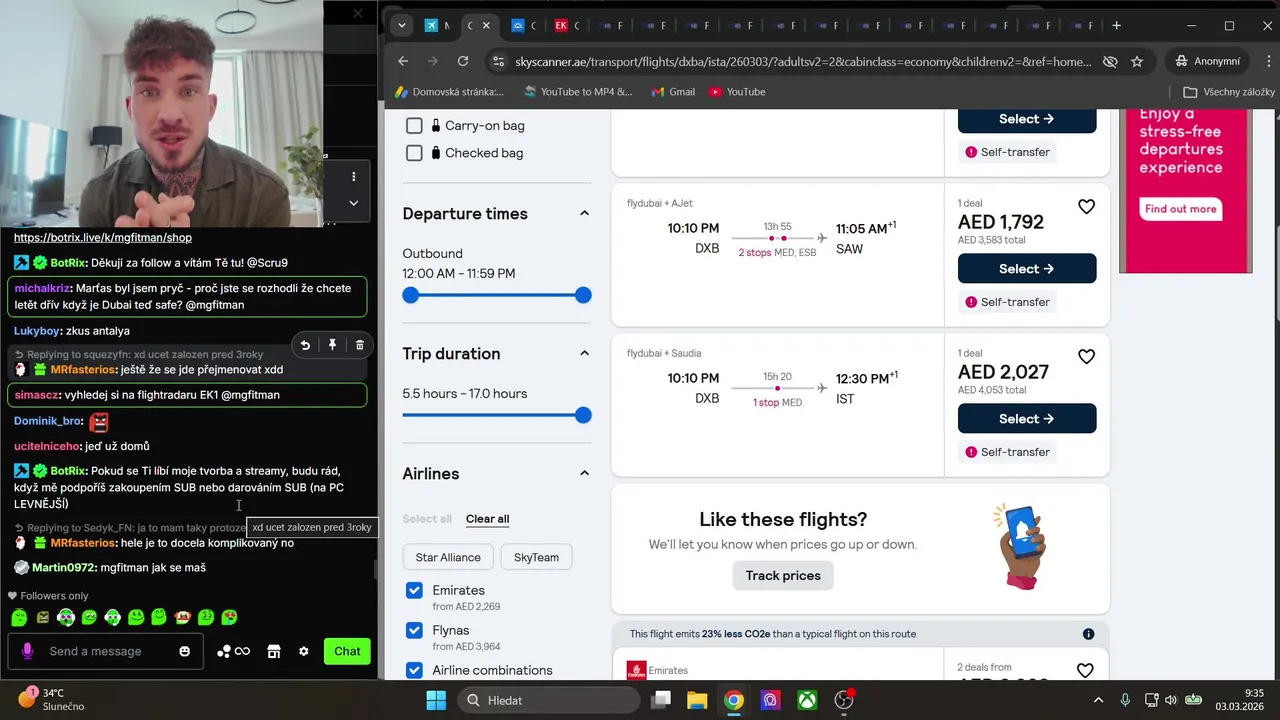Open Task View on taskbar
Screen dimensions: 1280x720
coord(660,700)
